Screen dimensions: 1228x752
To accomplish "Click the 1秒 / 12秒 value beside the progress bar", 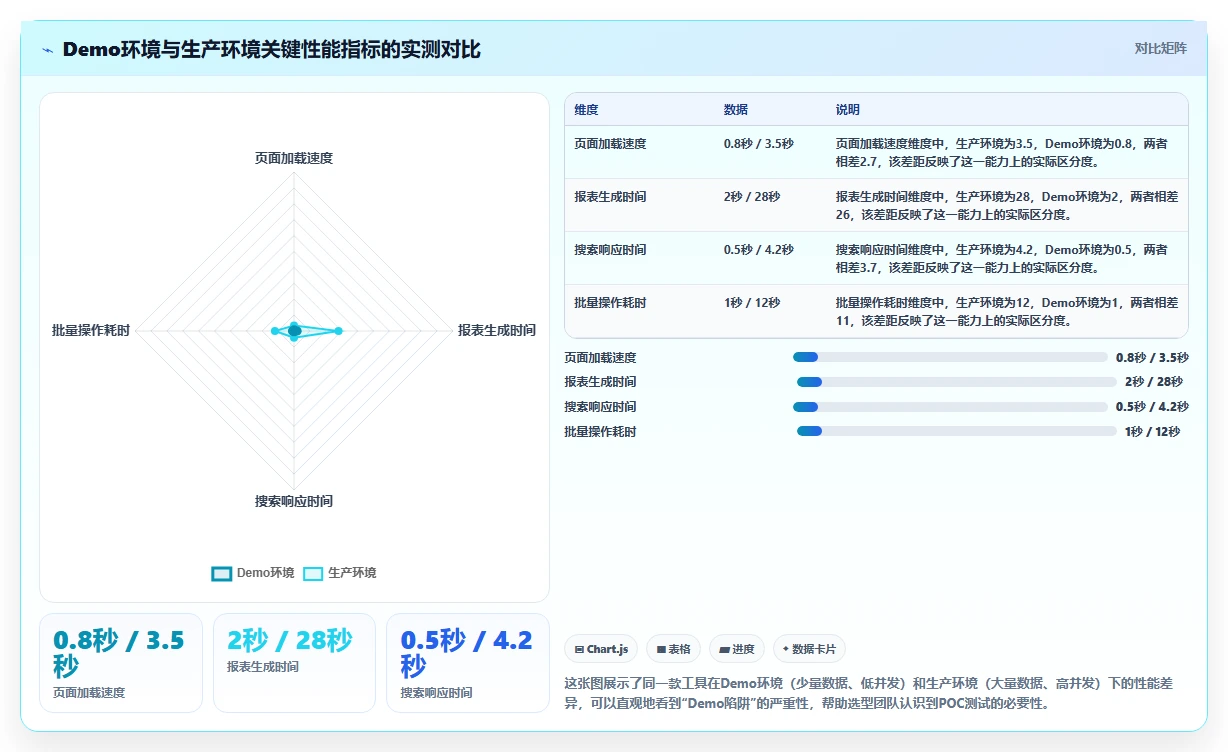I will click(1152, 431).
